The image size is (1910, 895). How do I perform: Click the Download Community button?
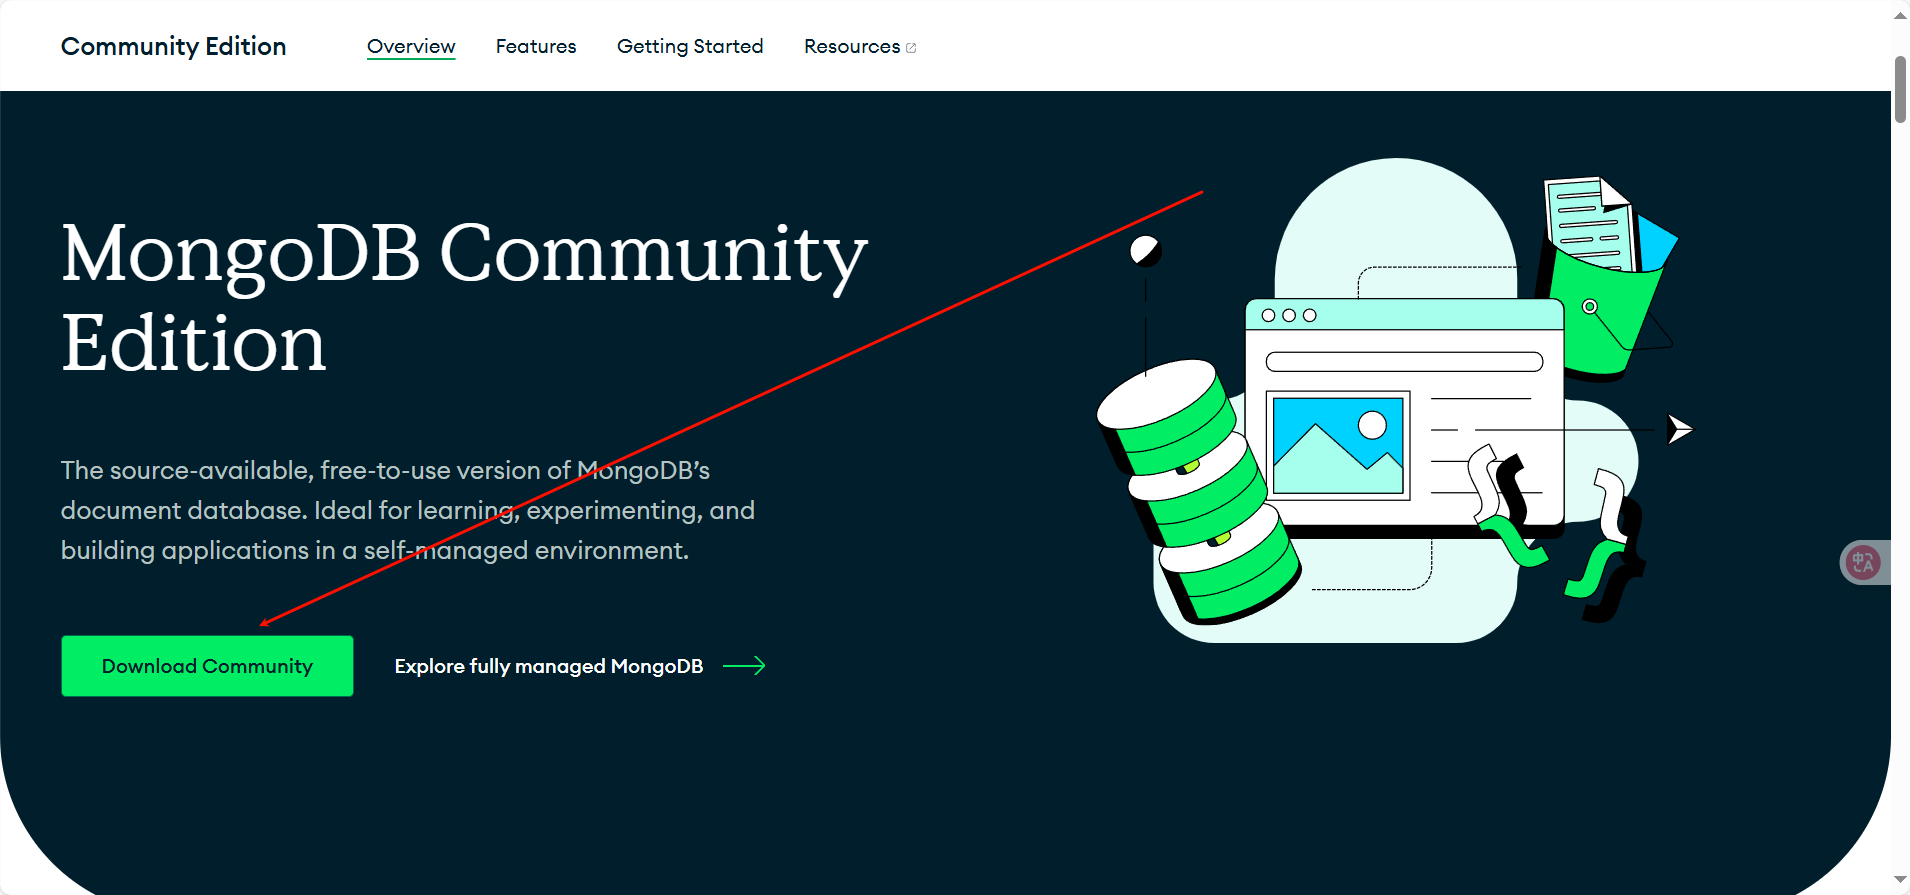point(207,666)
